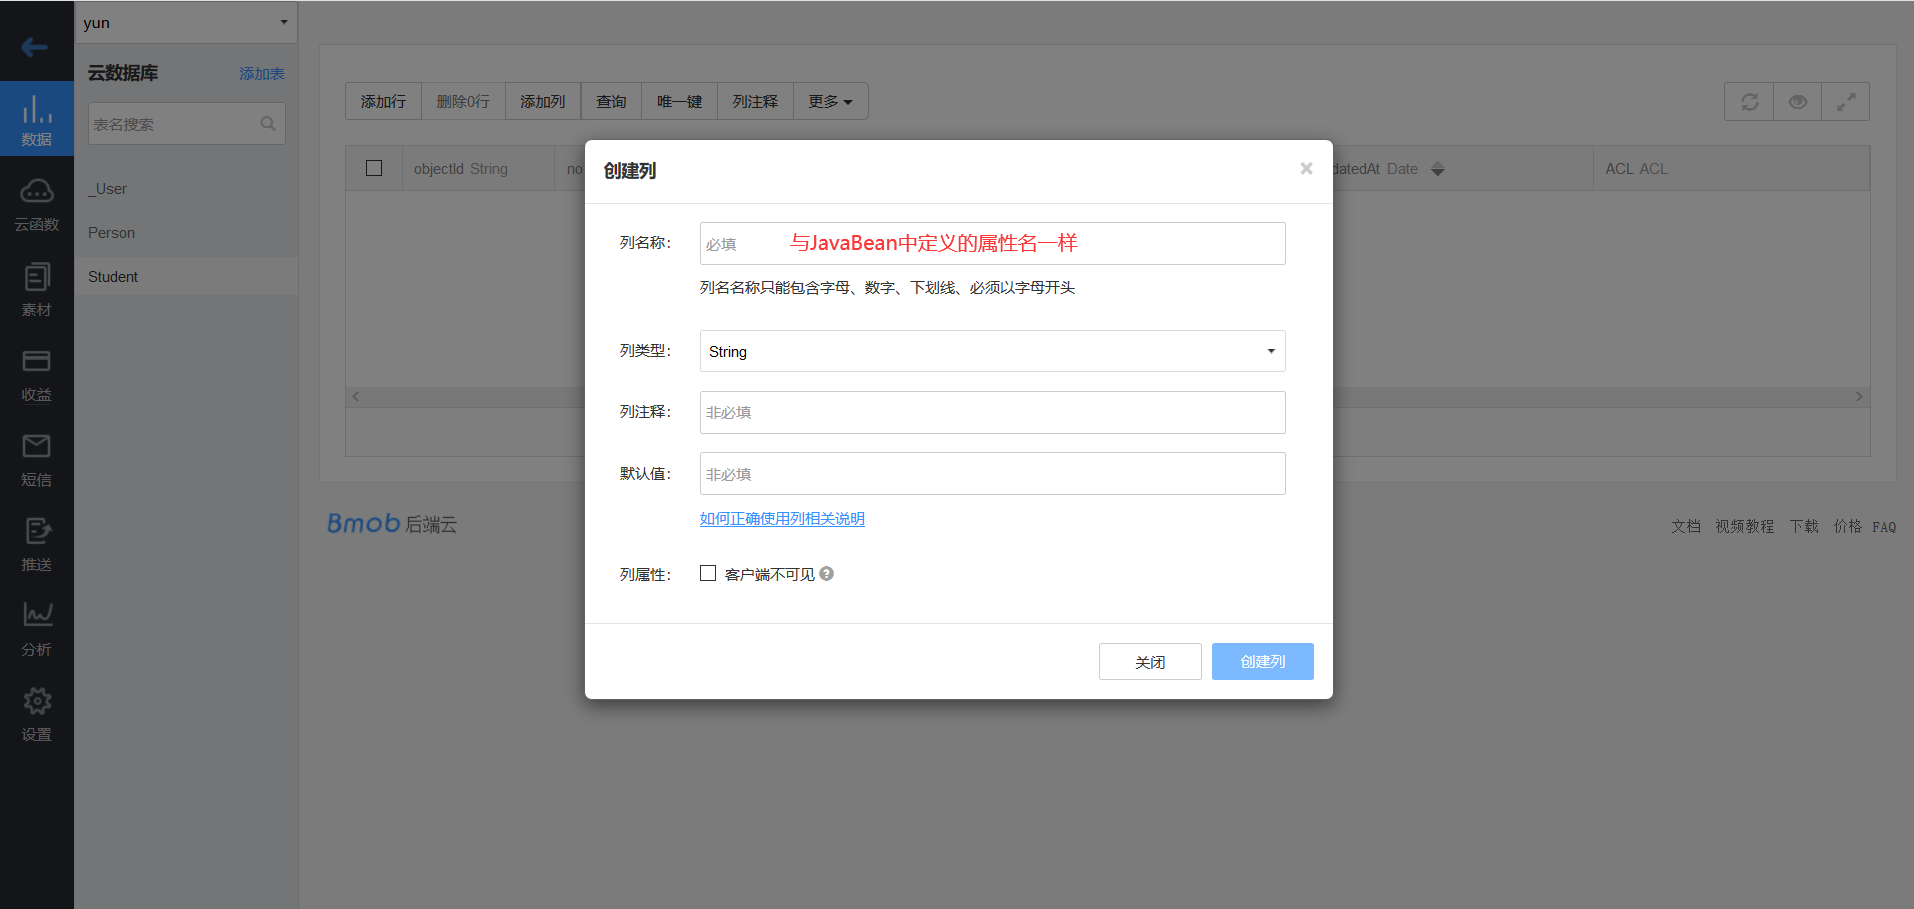
Task: Click the 创建列 confirm button
Action: click(1262, 661)
